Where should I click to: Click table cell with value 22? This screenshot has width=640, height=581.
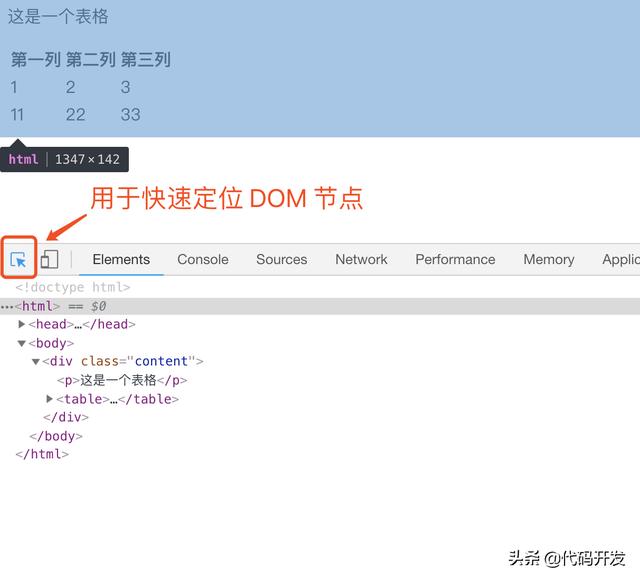(x=76, y=115)
